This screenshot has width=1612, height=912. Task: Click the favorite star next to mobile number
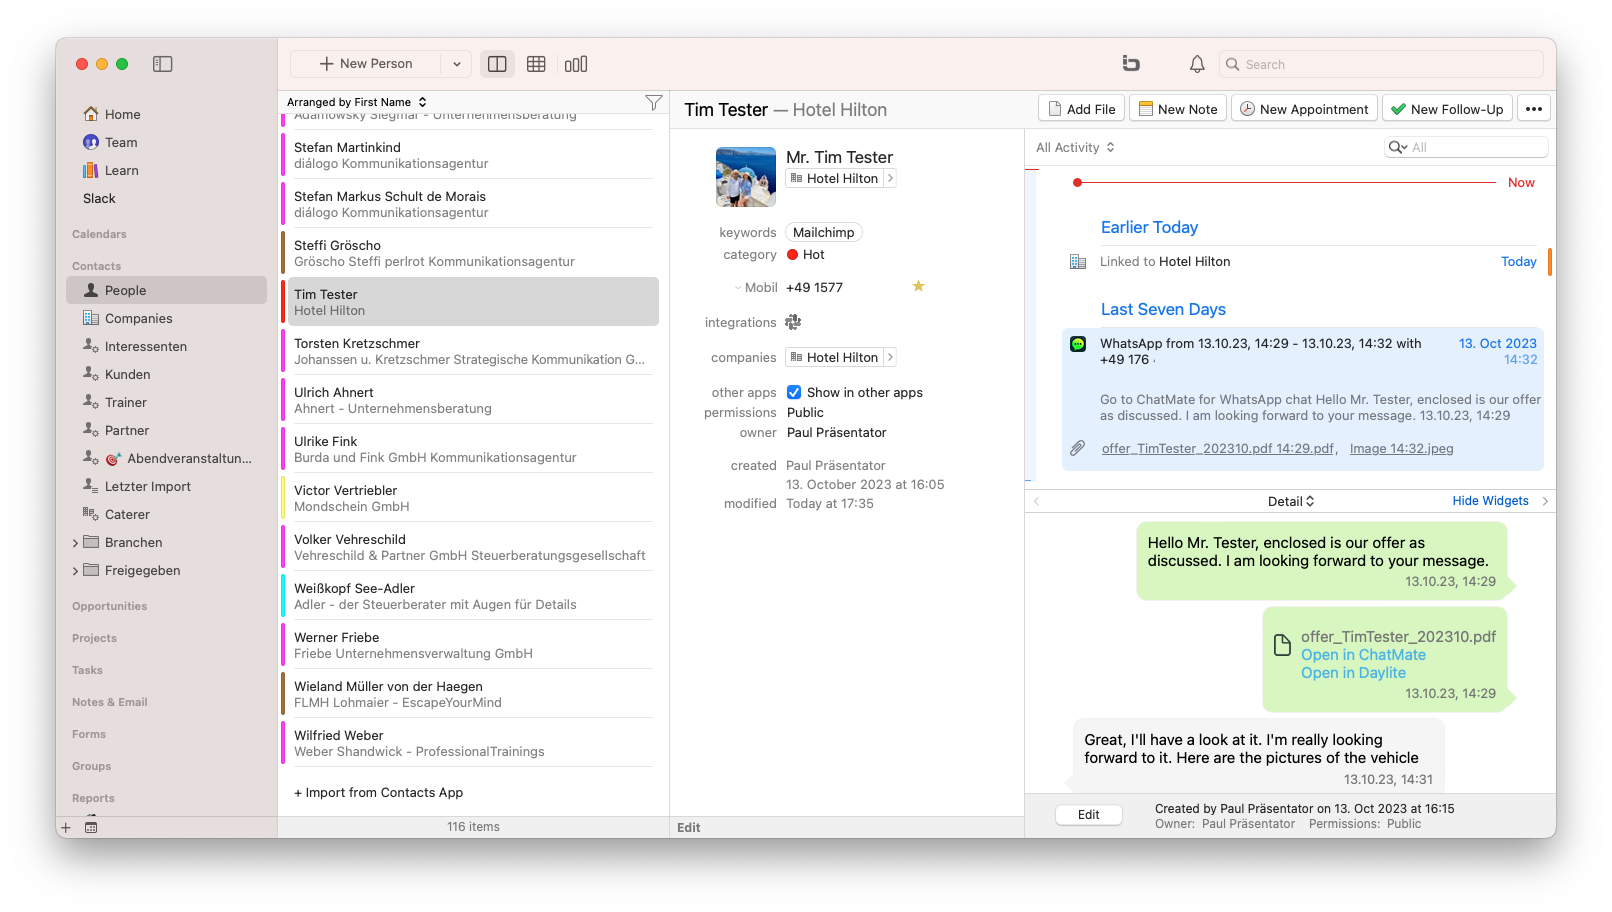[918, 286]
